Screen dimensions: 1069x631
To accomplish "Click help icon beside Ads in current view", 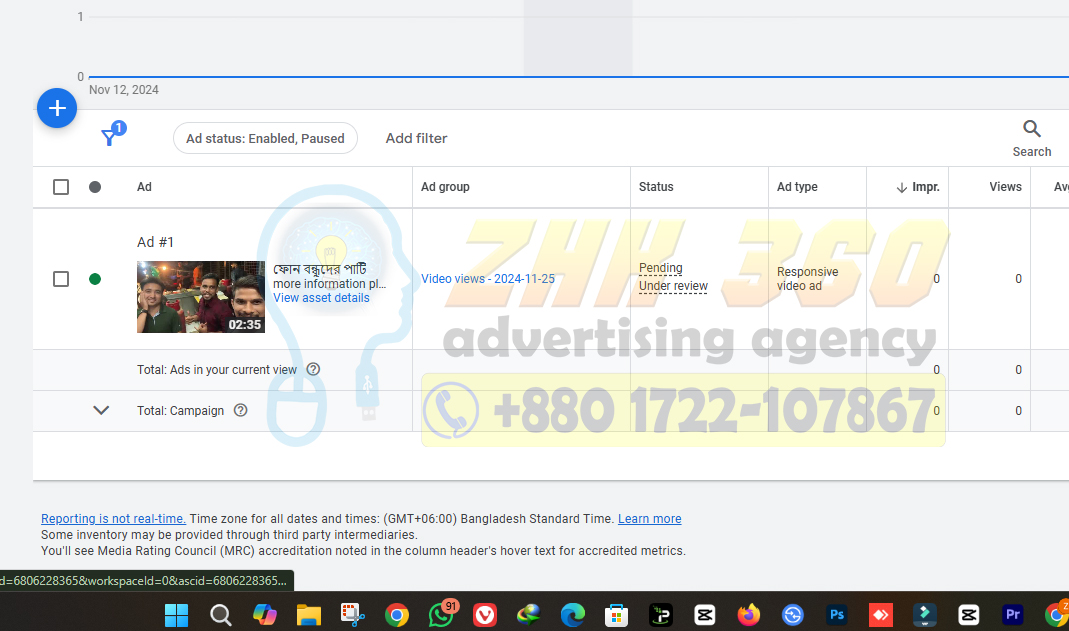I will [313, 369].
